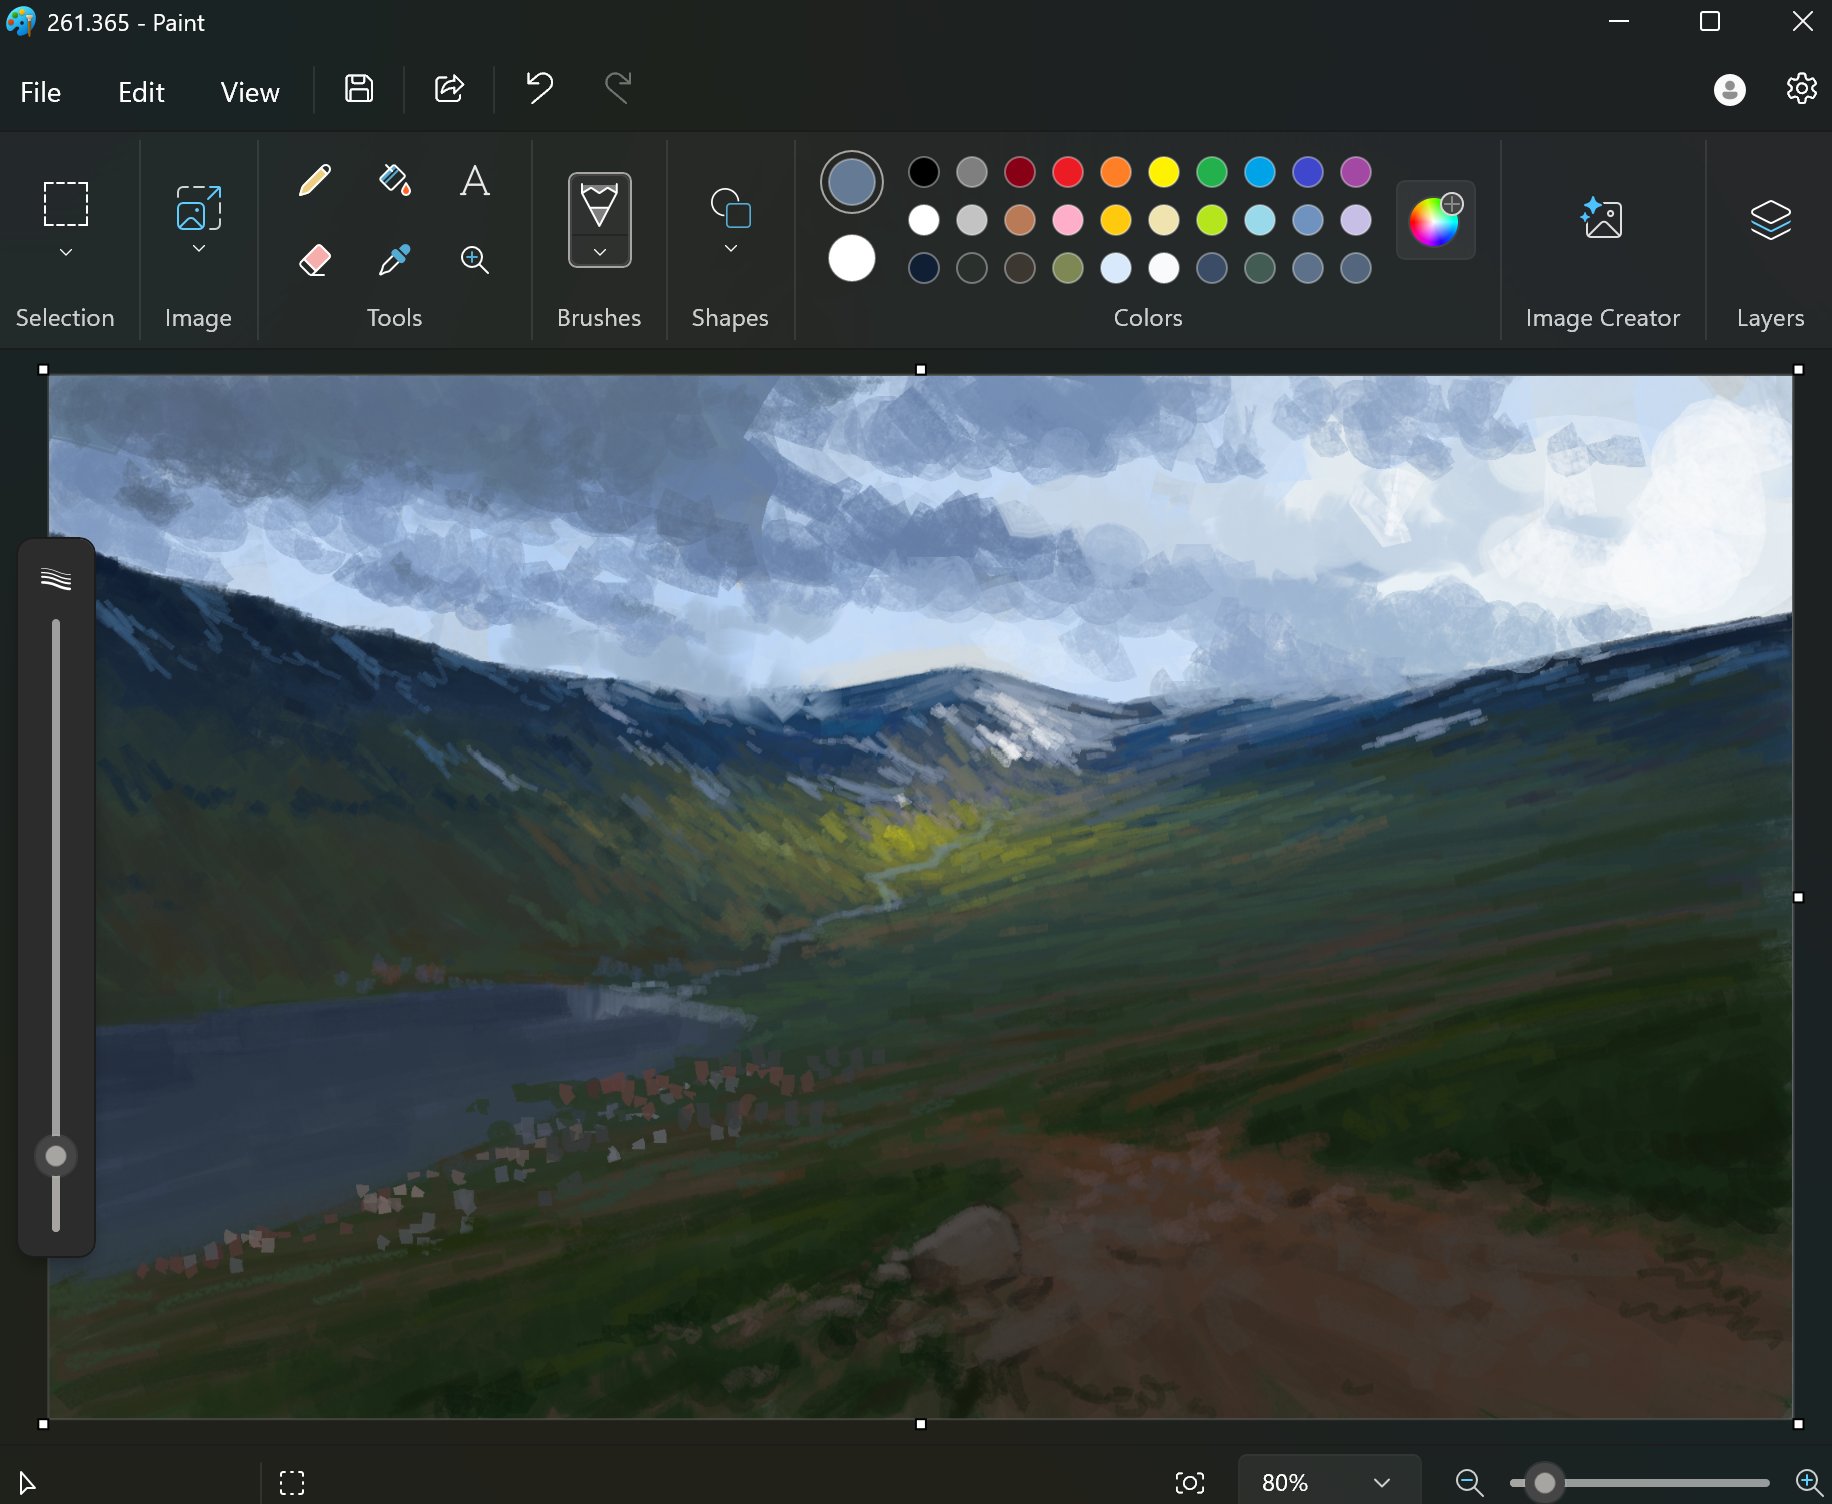Click the Redo arrow
Image resolution: width=1832 pixels, height=1504 pixels.
coord(618,89)
